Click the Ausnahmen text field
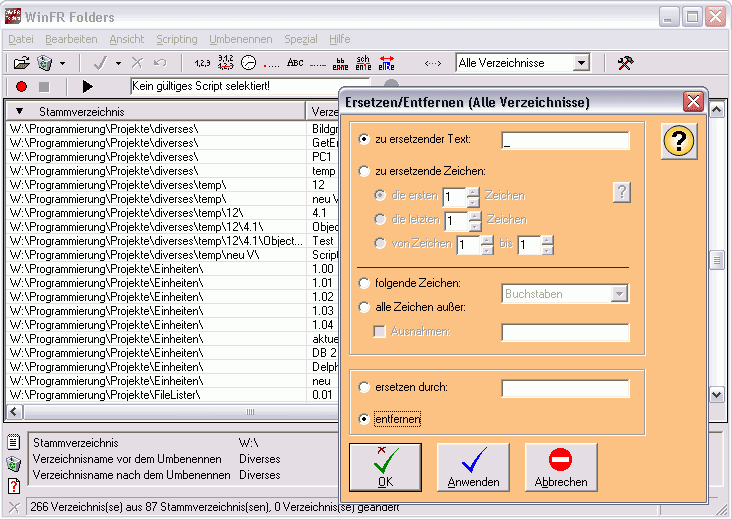The height and width of the screenshot is (520, 732). [x=565, y=332]
